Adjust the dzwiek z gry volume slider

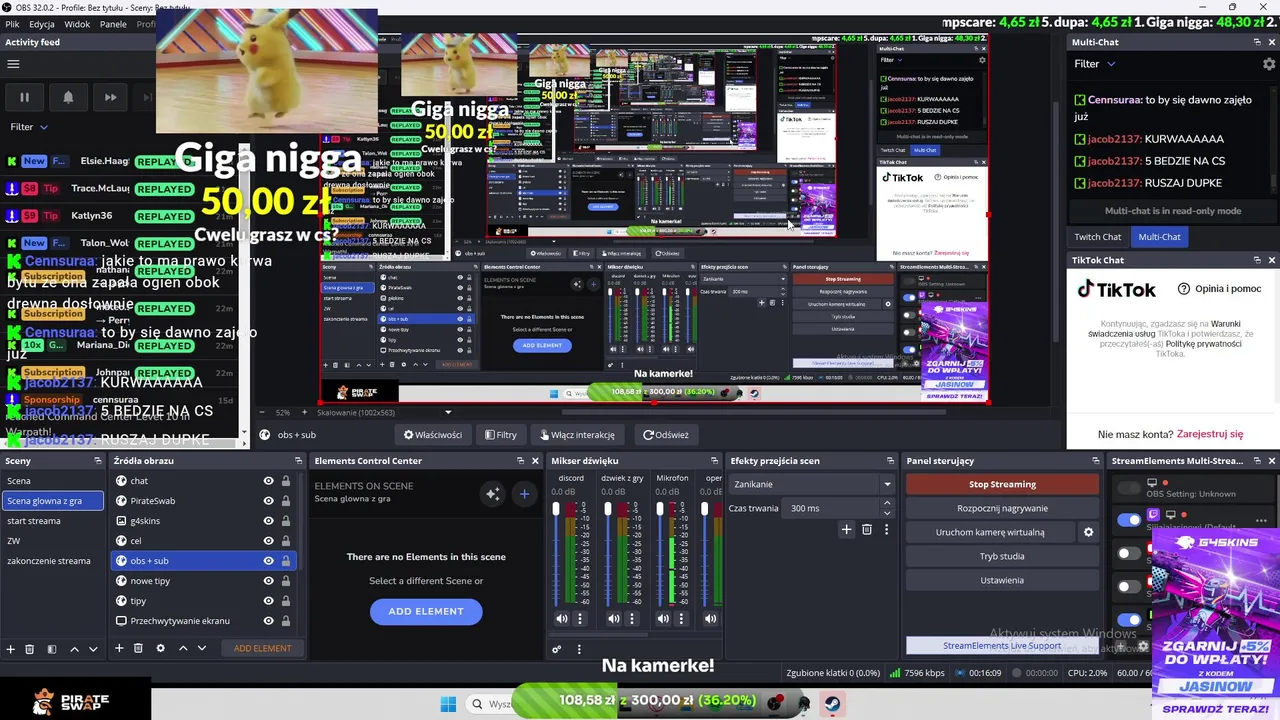[608, 553]
